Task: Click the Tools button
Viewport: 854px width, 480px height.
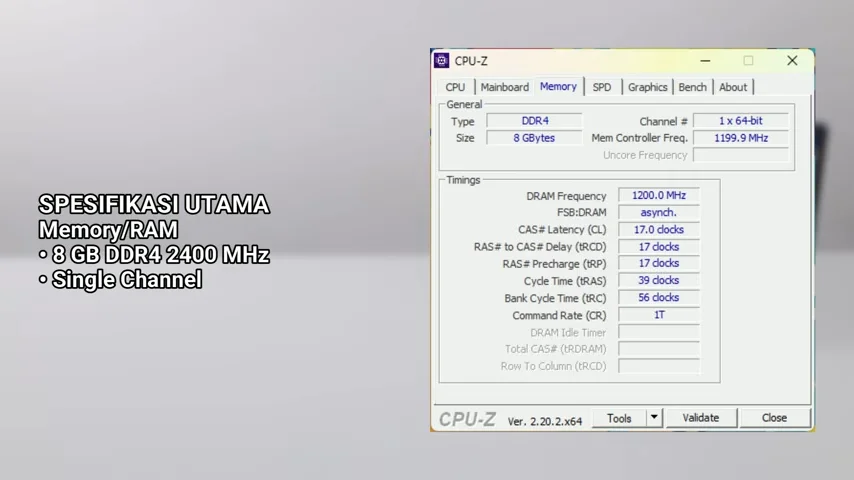Action: (x=619, y=418)
